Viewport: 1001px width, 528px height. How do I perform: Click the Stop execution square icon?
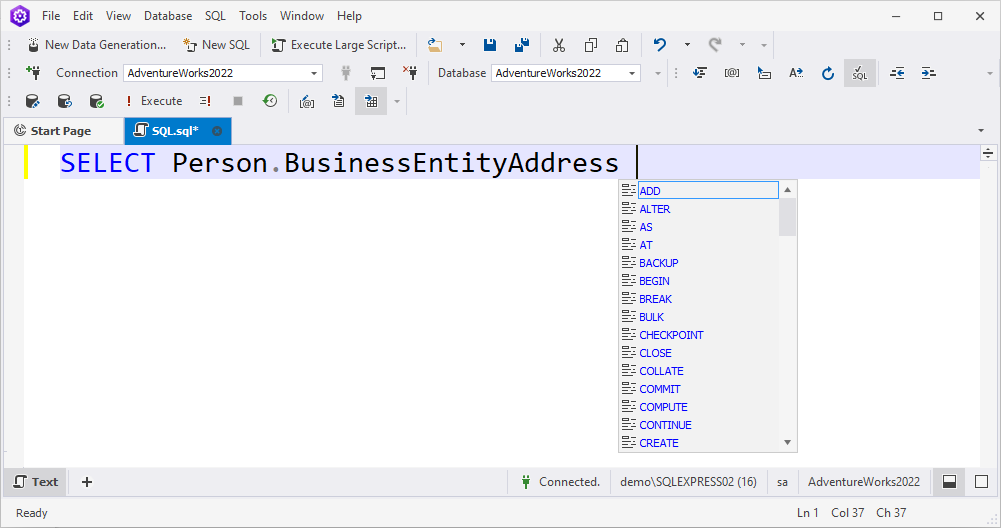pos(237,101)
